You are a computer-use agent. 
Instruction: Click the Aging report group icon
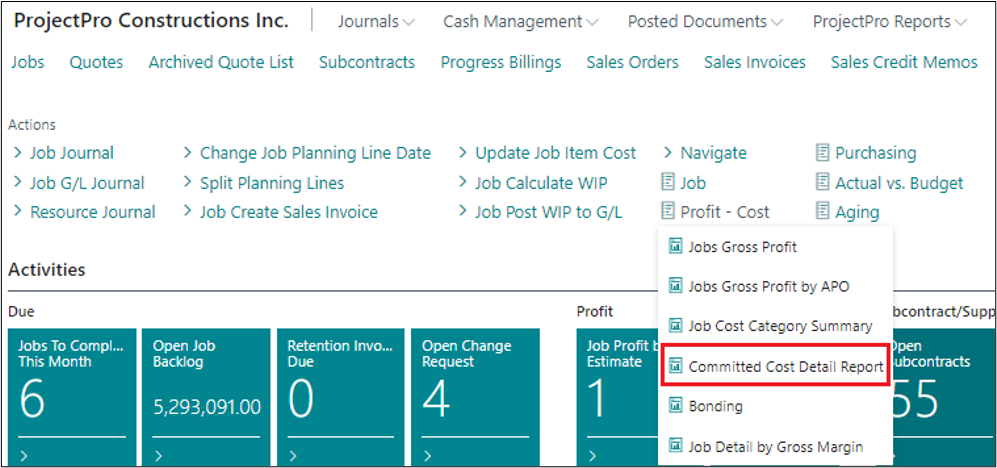pos(823,212)
